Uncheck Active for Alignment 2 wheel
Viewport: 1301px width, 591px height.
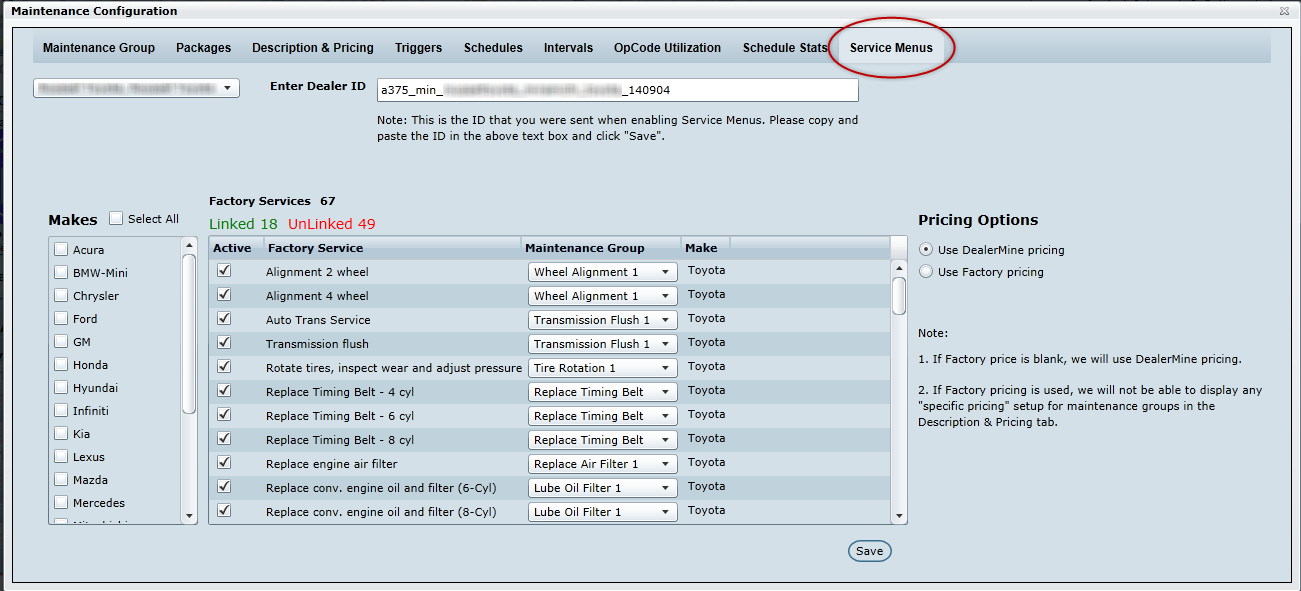224,271
